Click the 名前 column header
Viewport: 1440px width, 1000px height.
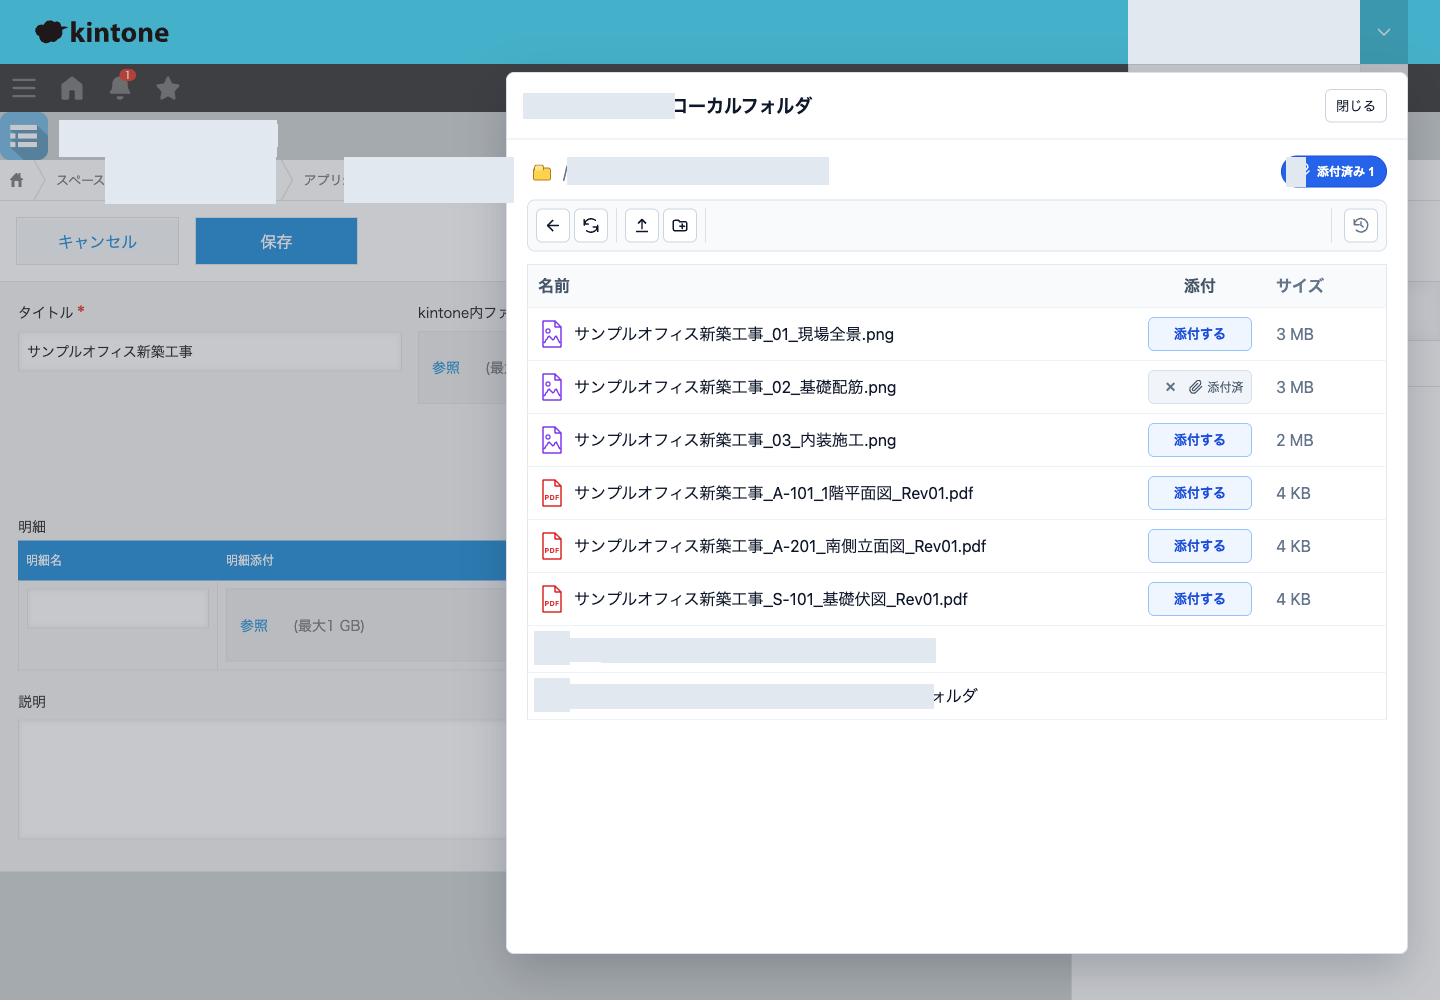[x=554, y=286]
